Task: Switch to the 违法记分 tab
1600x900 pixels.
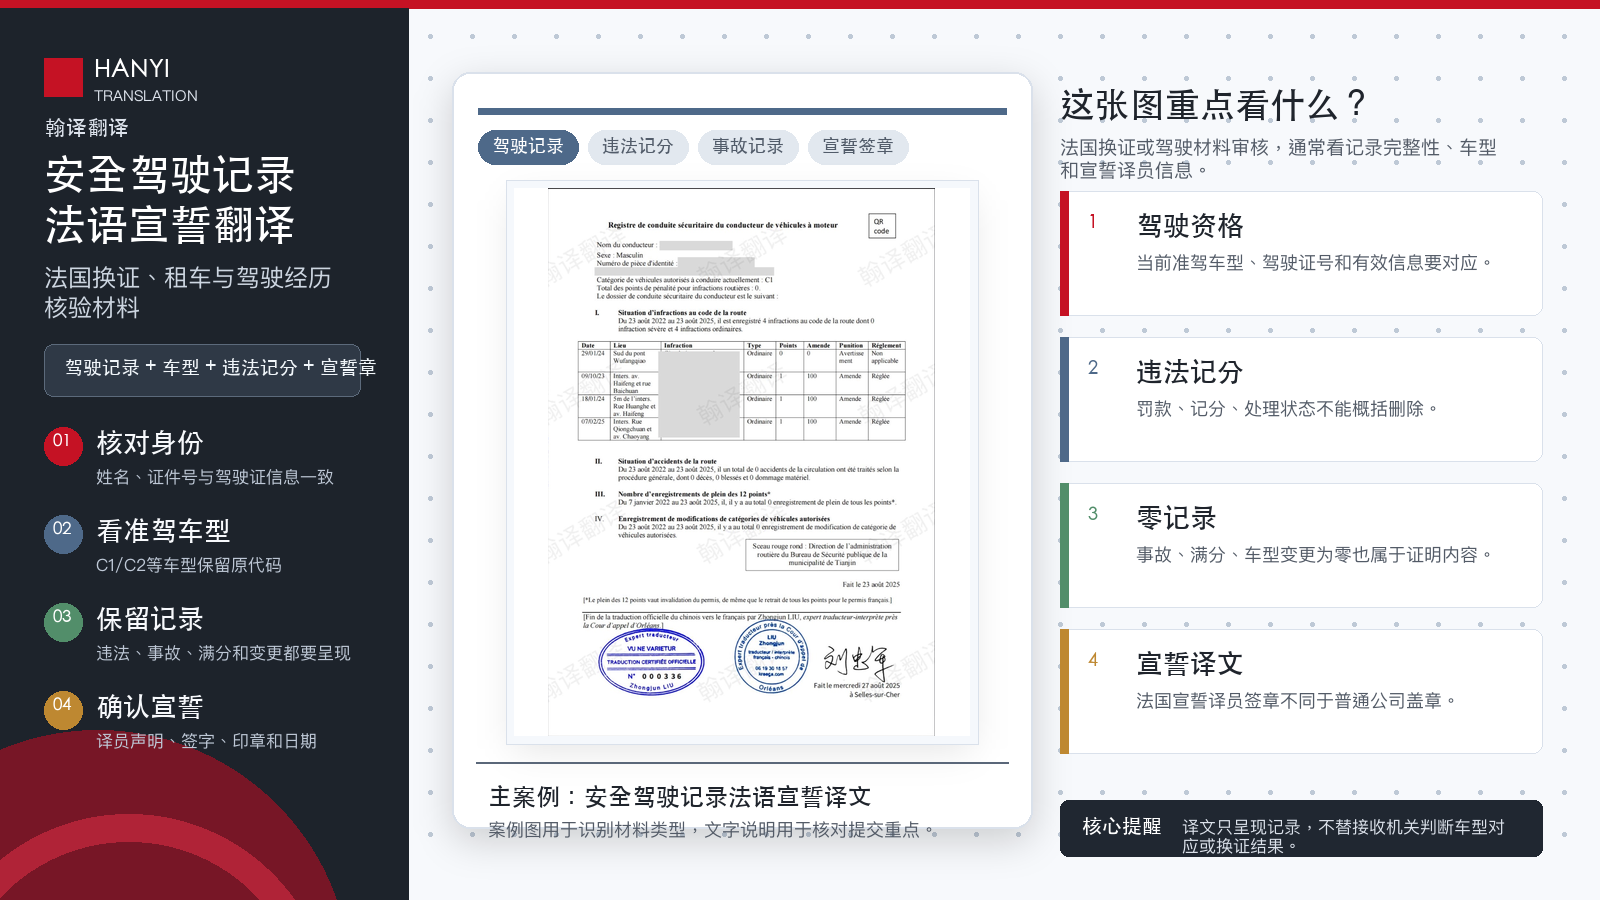Action: (x=638, y=147)
